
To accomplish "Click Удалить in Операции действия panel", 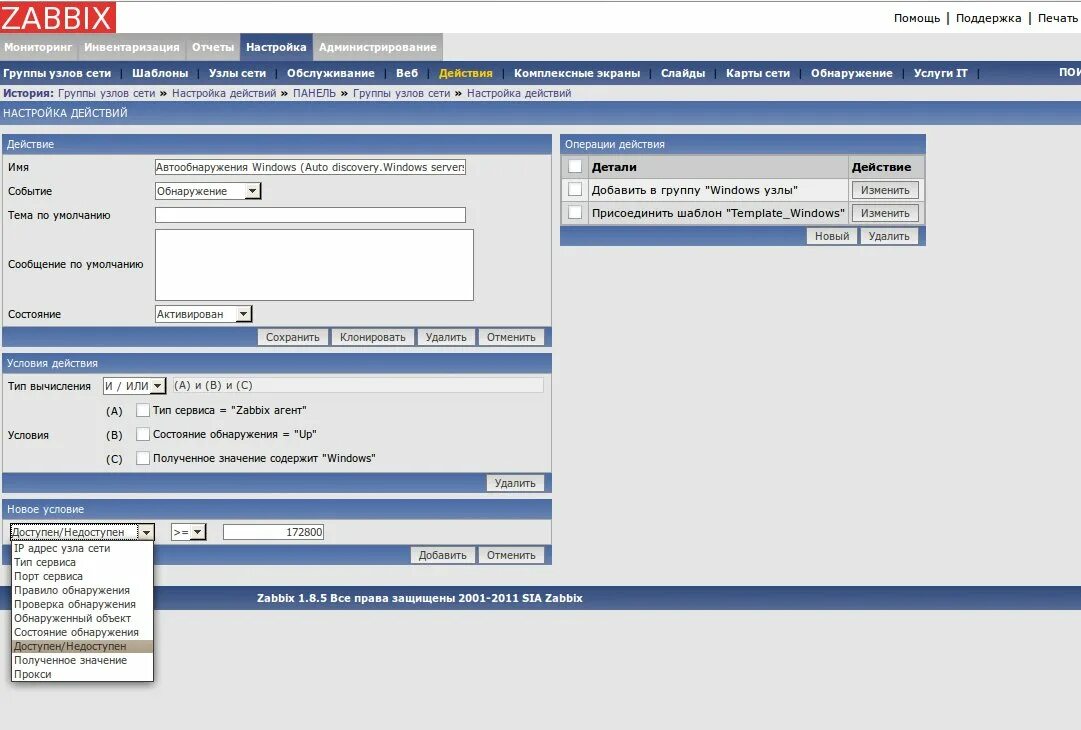I will click(x=889, y=236).
